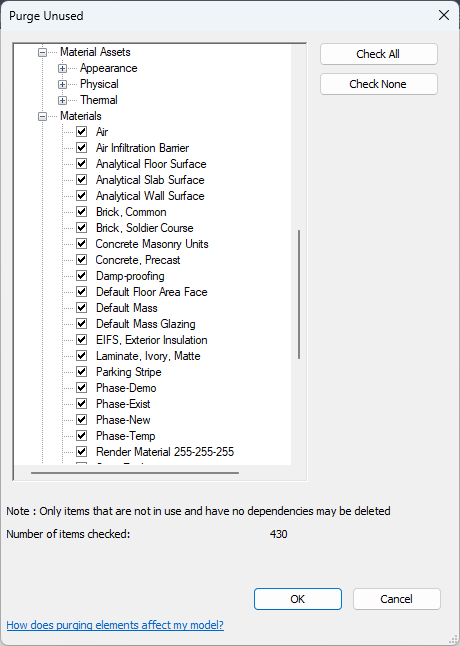Collapse the Material Assets node
The width and height of the screenshot is (460, 646).
pyautogui.click(x=42, y=52)
